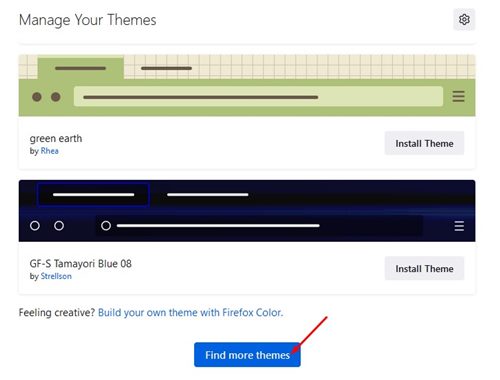Open author Strellson's profile link

click(x=56, y=276)
